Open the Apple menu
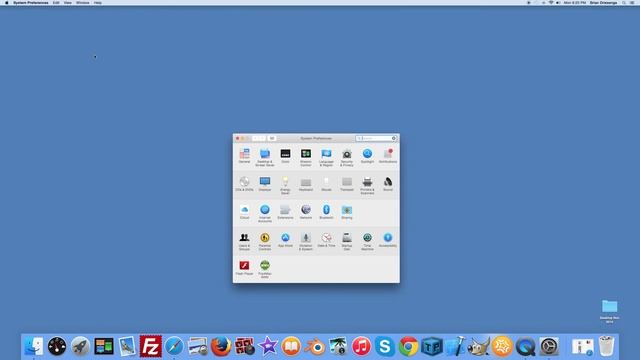640x360 pixels. (7, 3)
